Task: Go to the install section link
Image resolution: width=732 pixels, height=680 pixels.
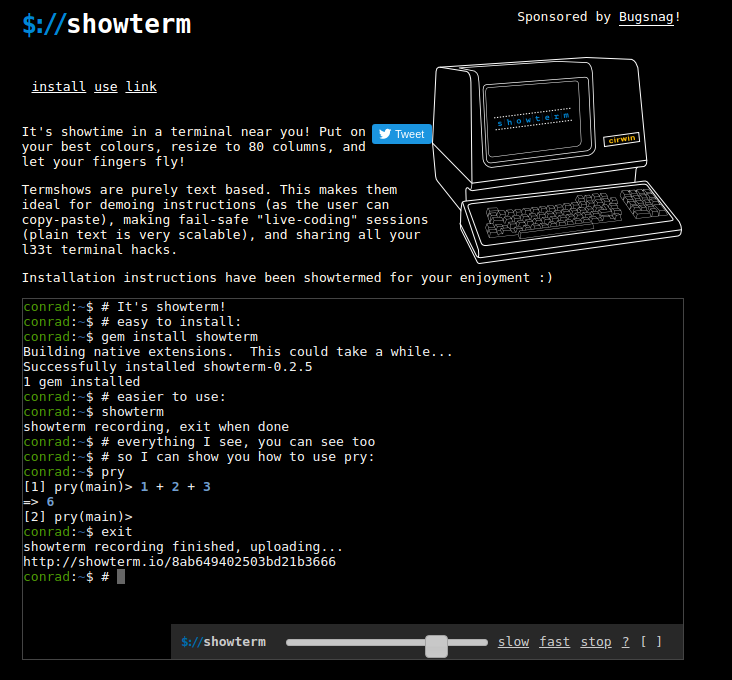Action: (58, 87)
